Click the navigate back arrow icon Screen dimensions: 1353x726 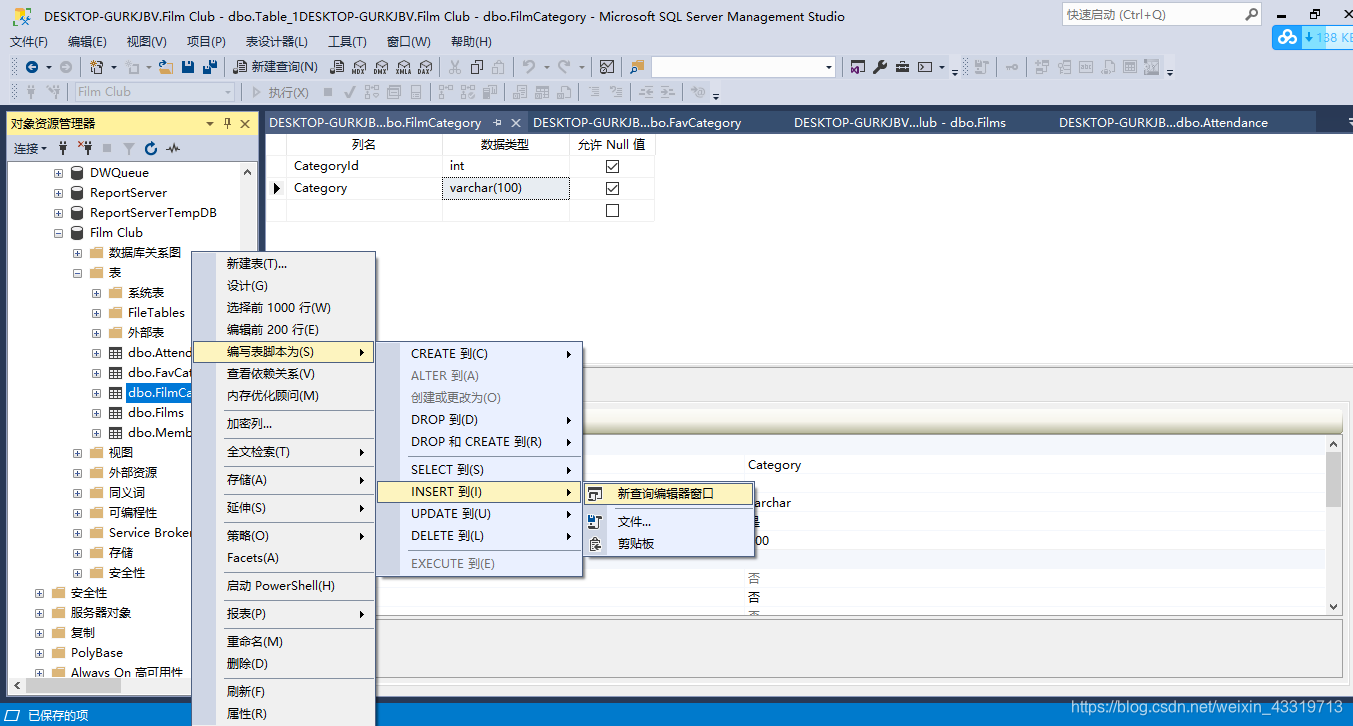[x=32, y=67]
